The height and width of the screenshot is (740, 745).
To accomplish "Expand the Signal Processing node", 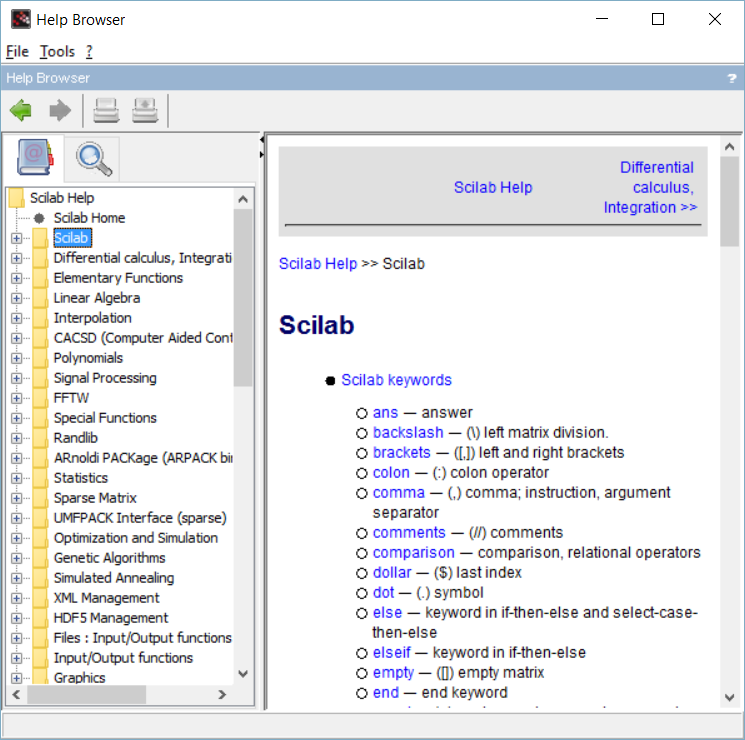I will point(17,378).
